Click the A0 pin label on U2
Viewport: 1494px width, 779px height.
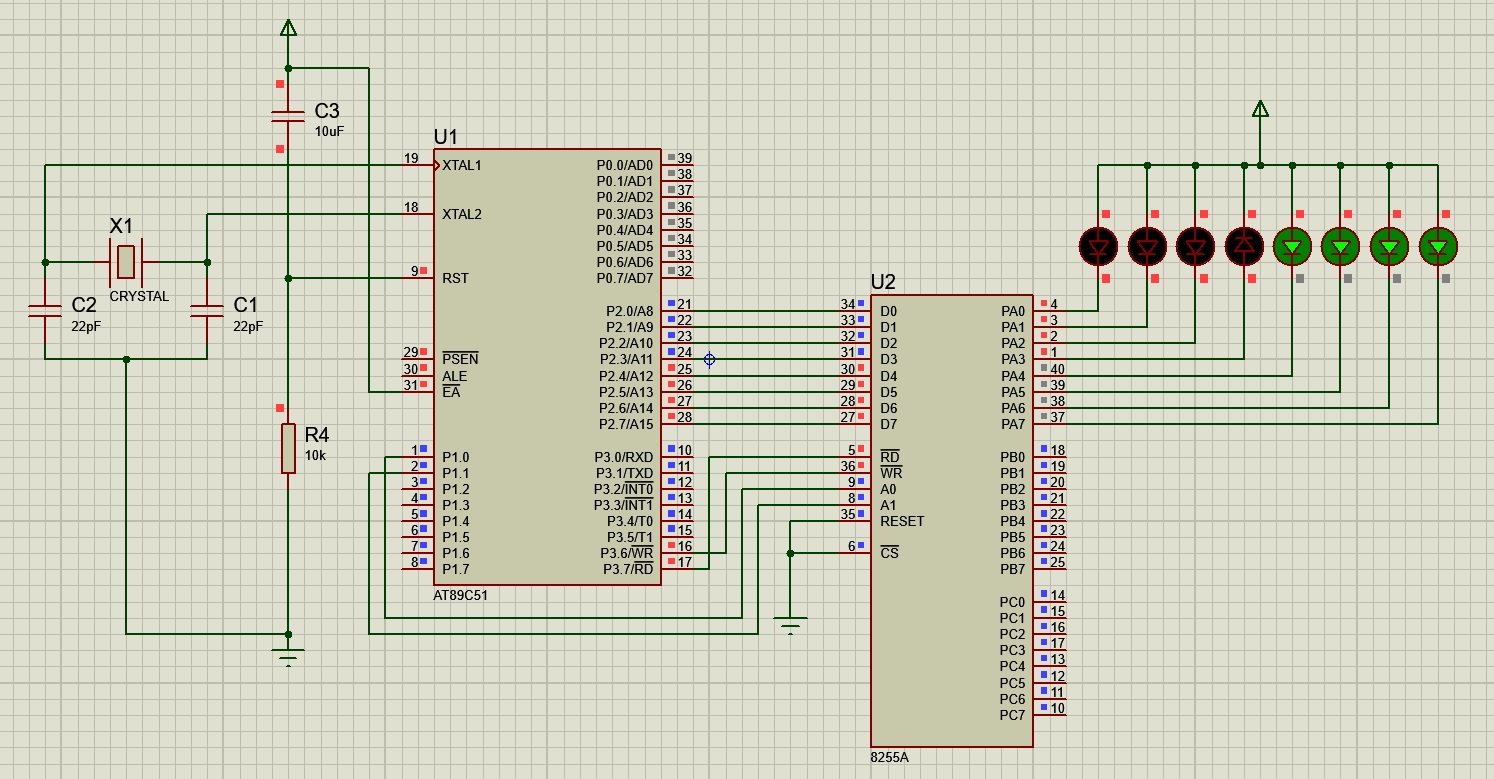888,489
